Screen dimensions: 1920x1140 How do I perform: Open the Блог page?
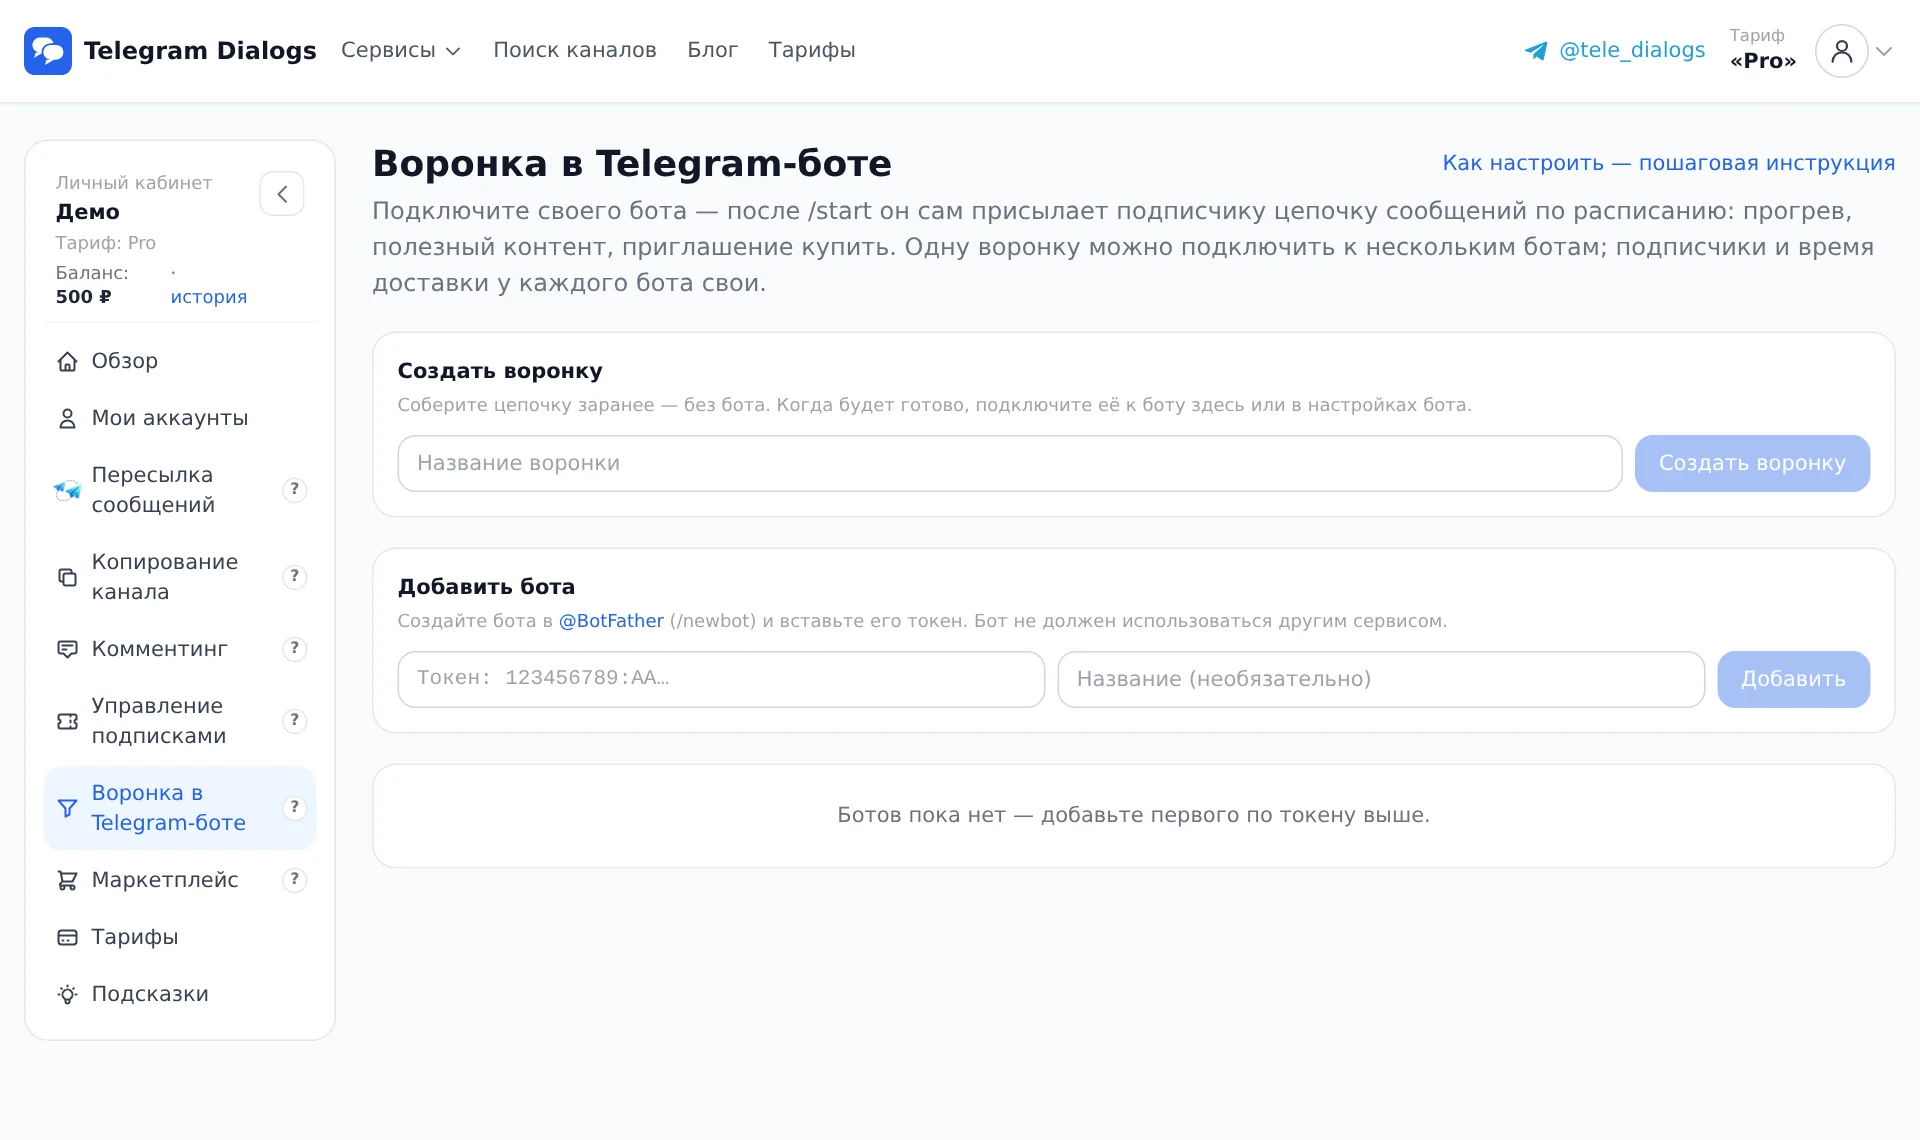[712, 50]
